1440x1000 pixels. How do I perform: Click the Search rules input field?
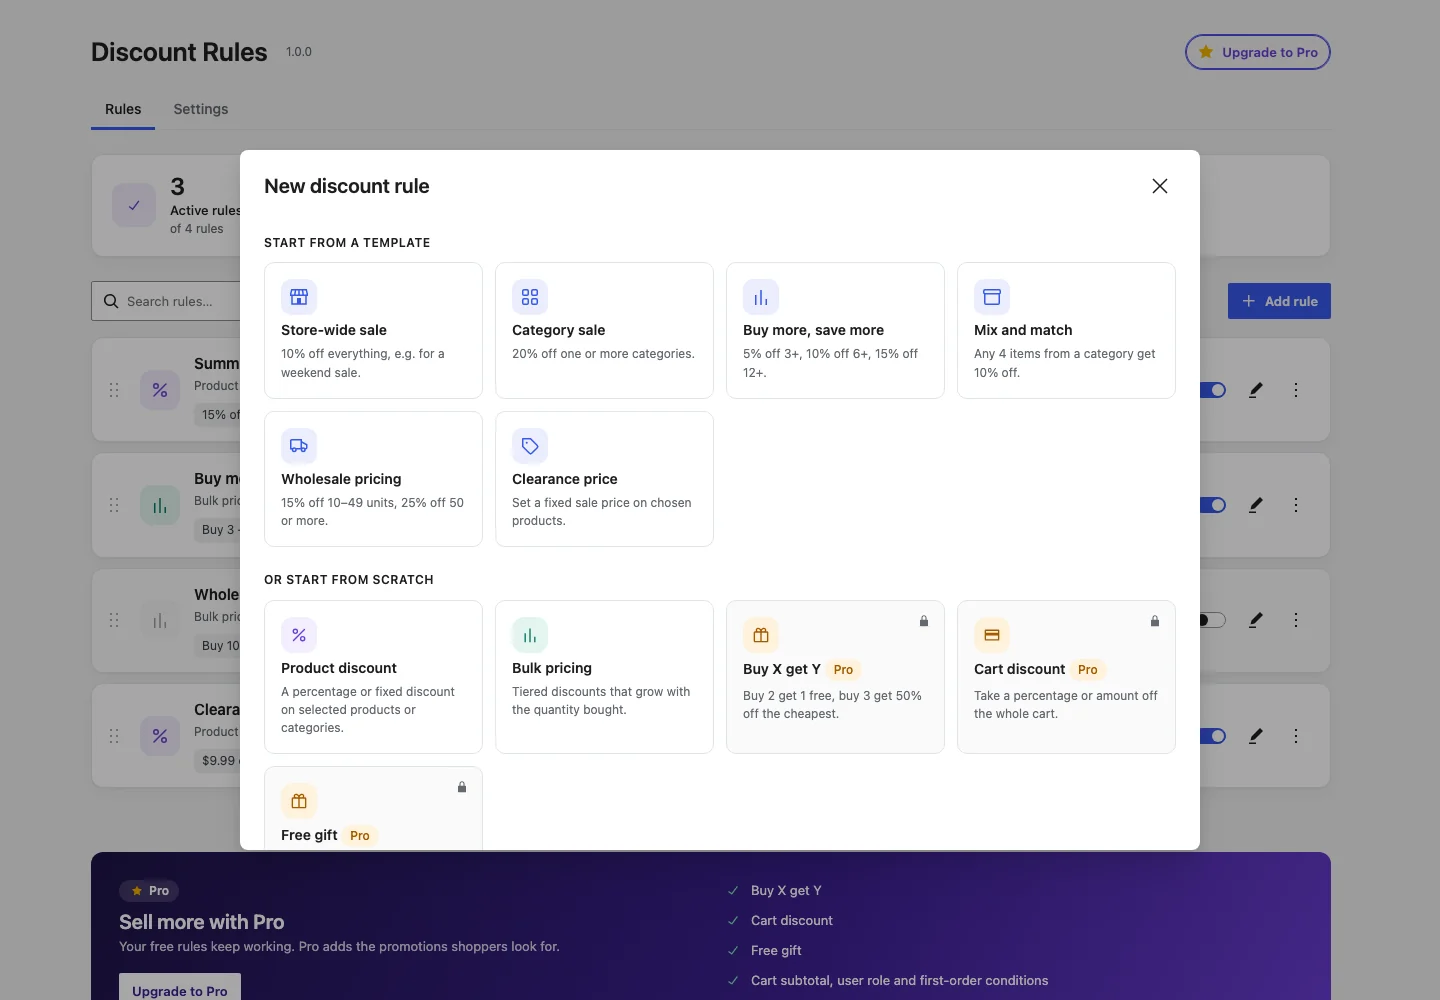click(166, 301)
